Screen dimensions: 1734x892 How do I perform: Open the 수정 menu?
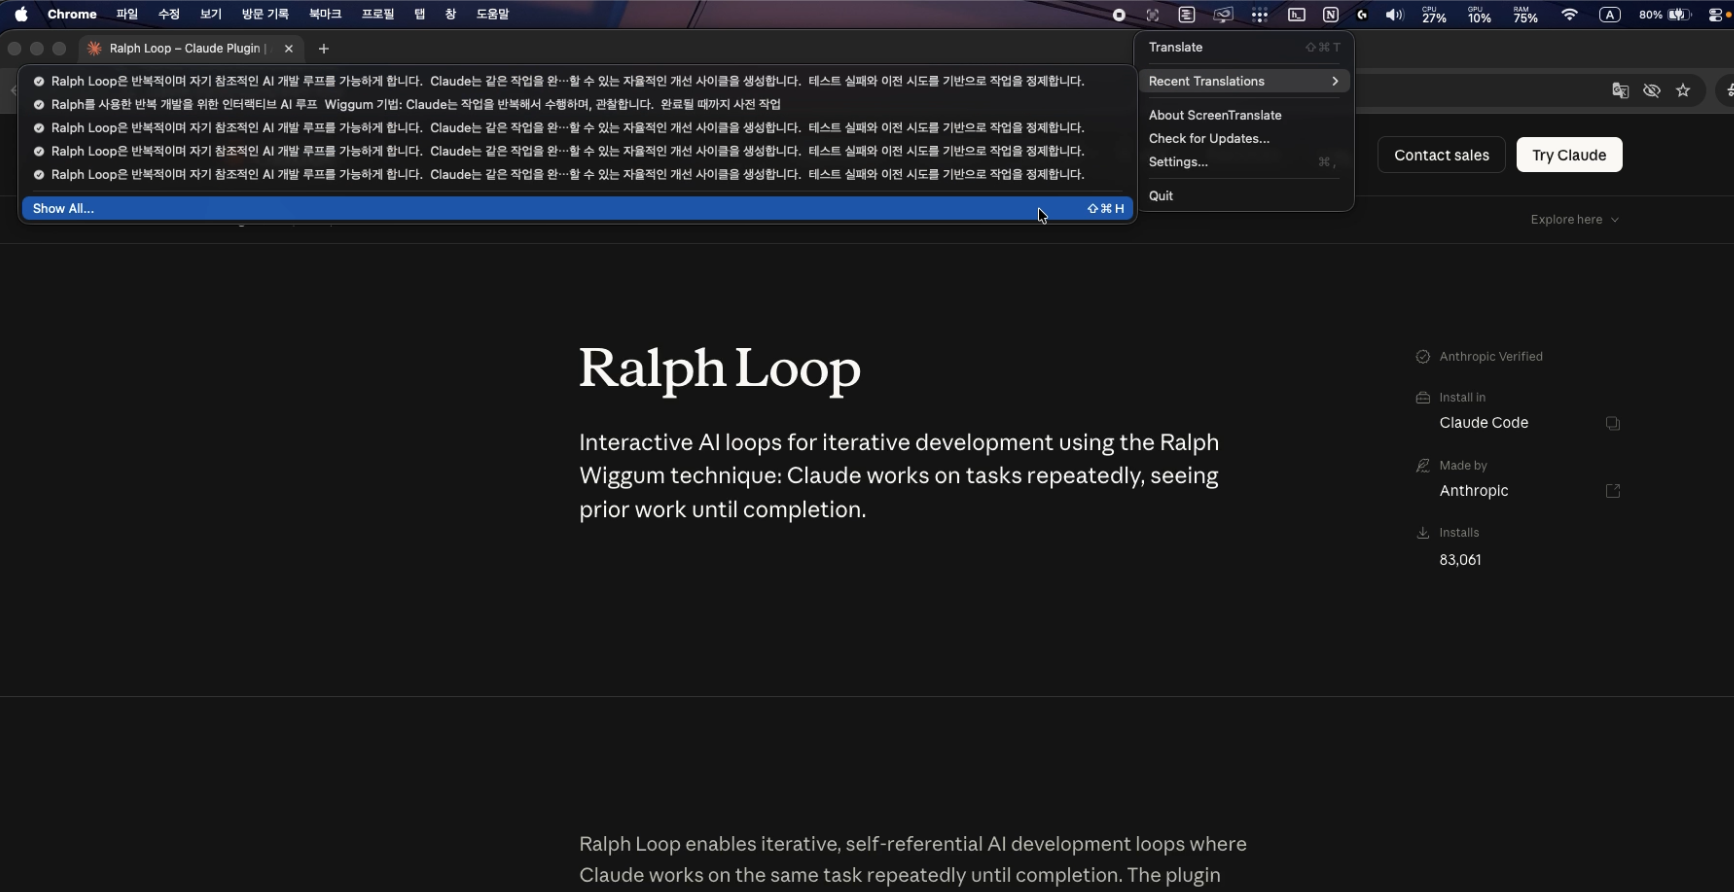point(169,15)
